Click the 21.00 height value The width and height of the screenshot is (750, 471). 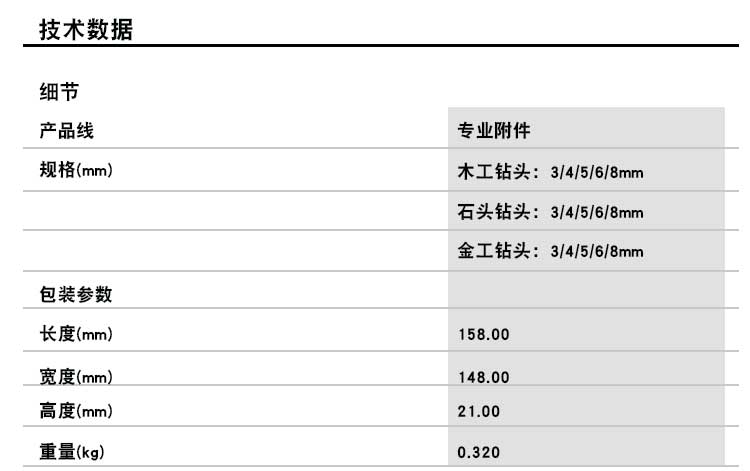pyautogui.click(x=479, y=411)
